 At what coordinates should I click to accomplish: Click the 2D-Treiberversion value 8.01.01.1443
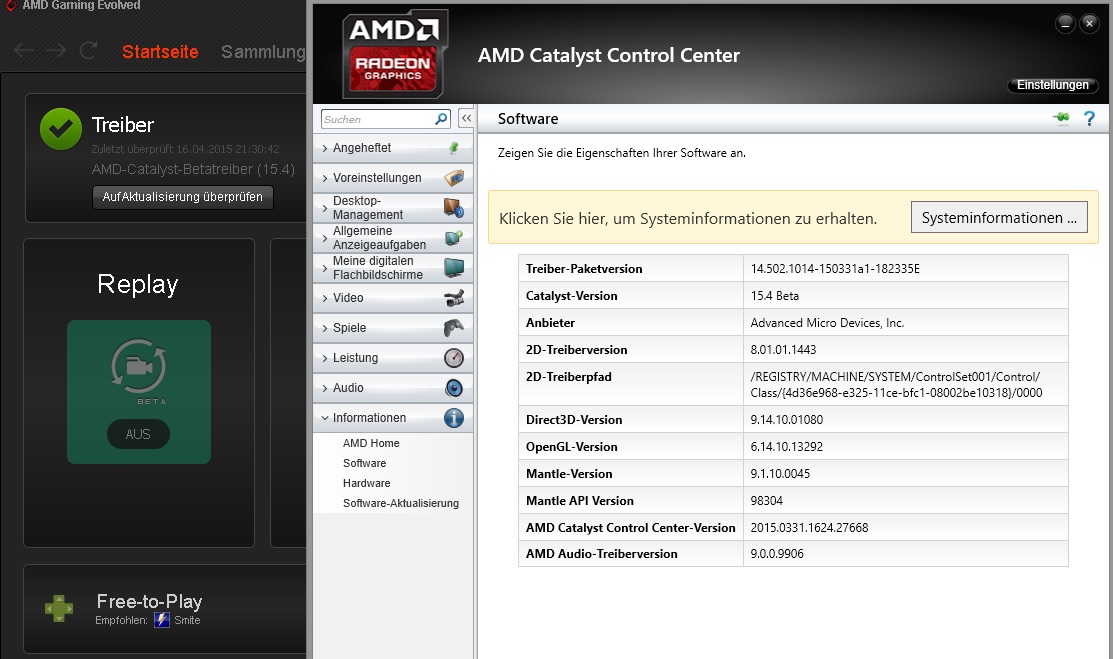tap(783, 349)
